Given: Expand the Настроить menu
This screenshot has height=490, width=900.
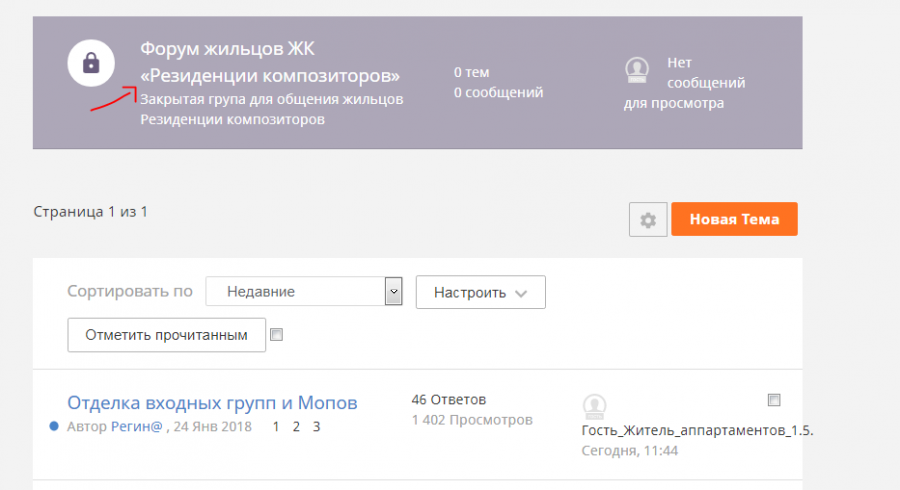Looking at the screenshot, I should tap(480, 293).
